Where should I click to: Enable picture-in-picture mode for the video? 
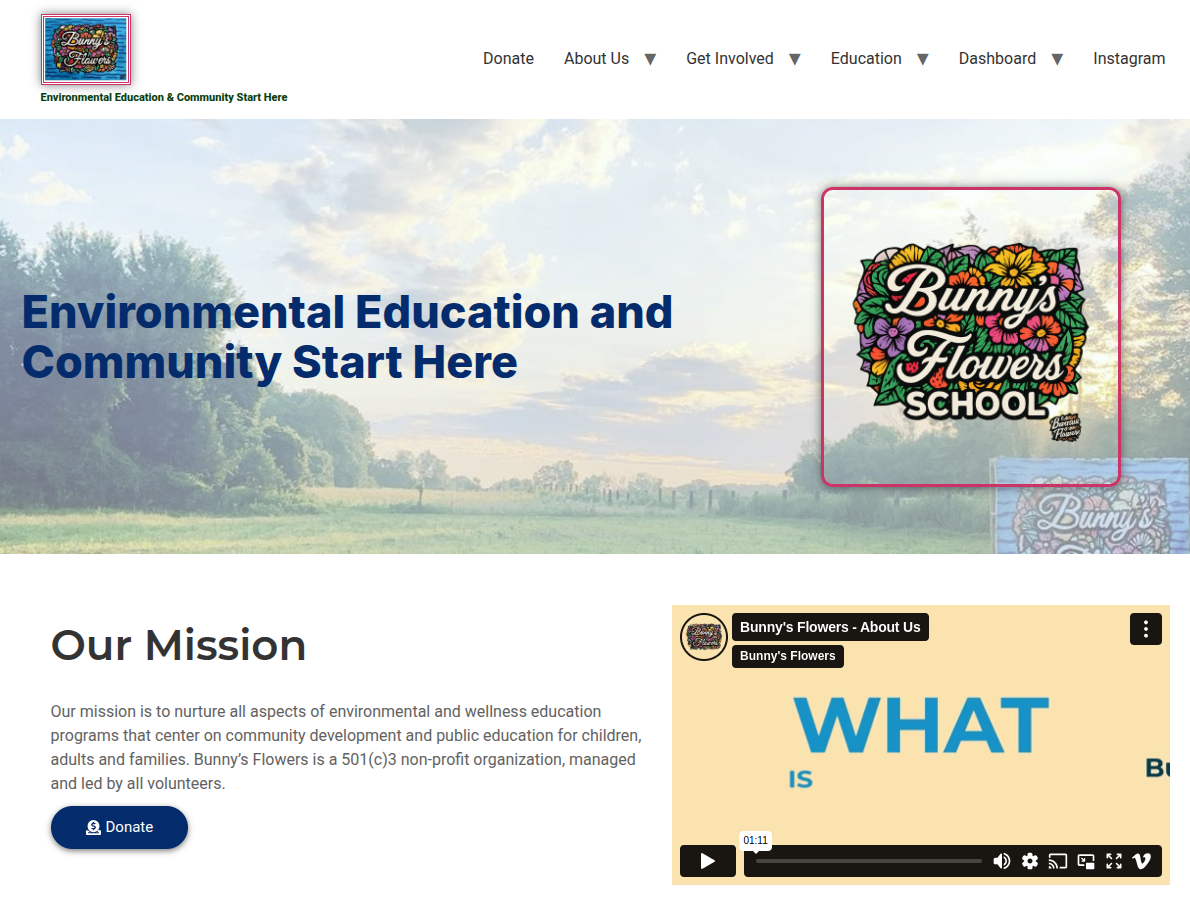(x=1086, y=861)
